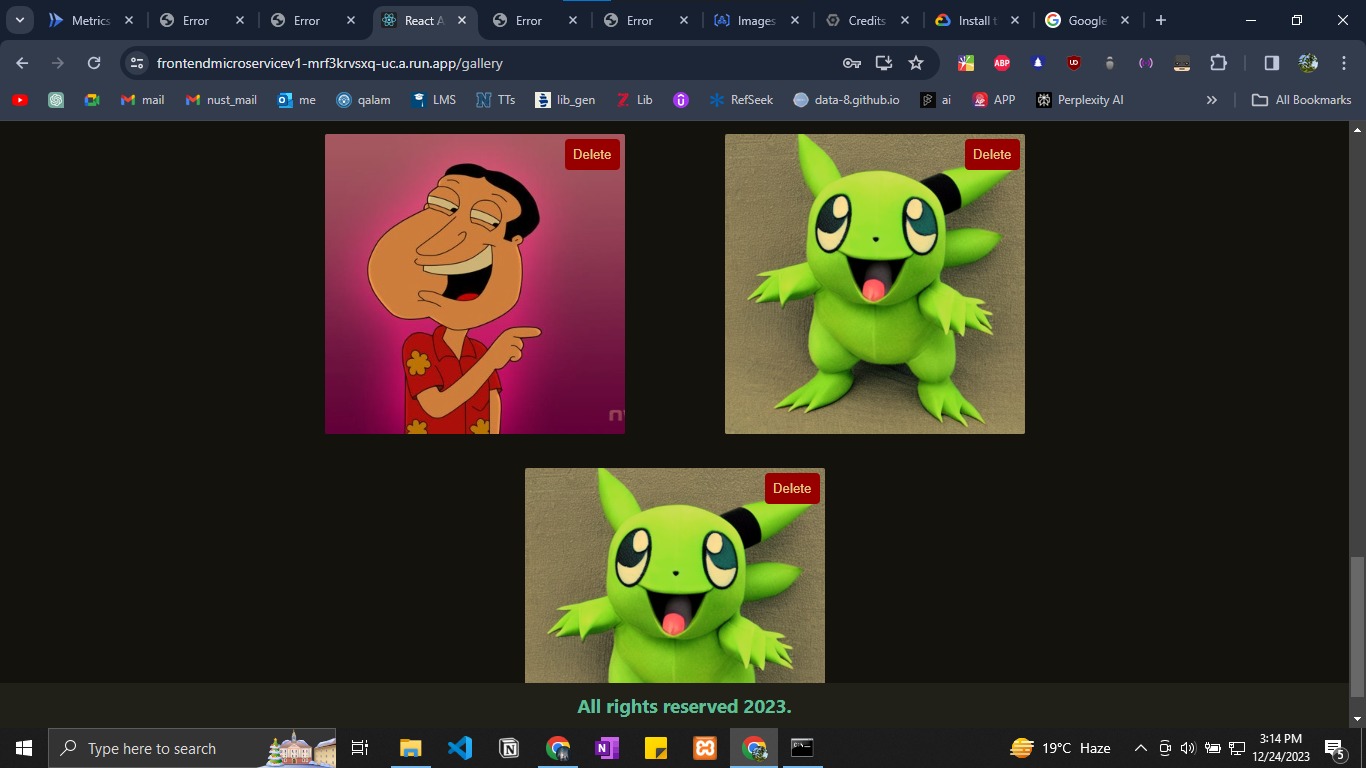This screenshot has height=768, width=1366.
Task: Click the page reload icon
Action: click(x=94, y=63)
